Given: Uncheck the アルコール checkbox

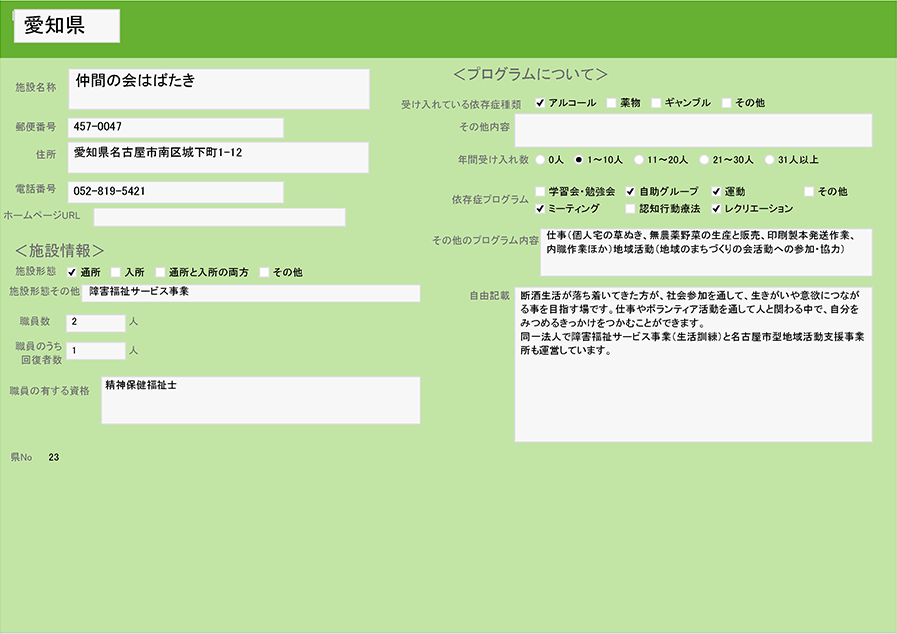Looking at the screenshot, I should point(541,103).
